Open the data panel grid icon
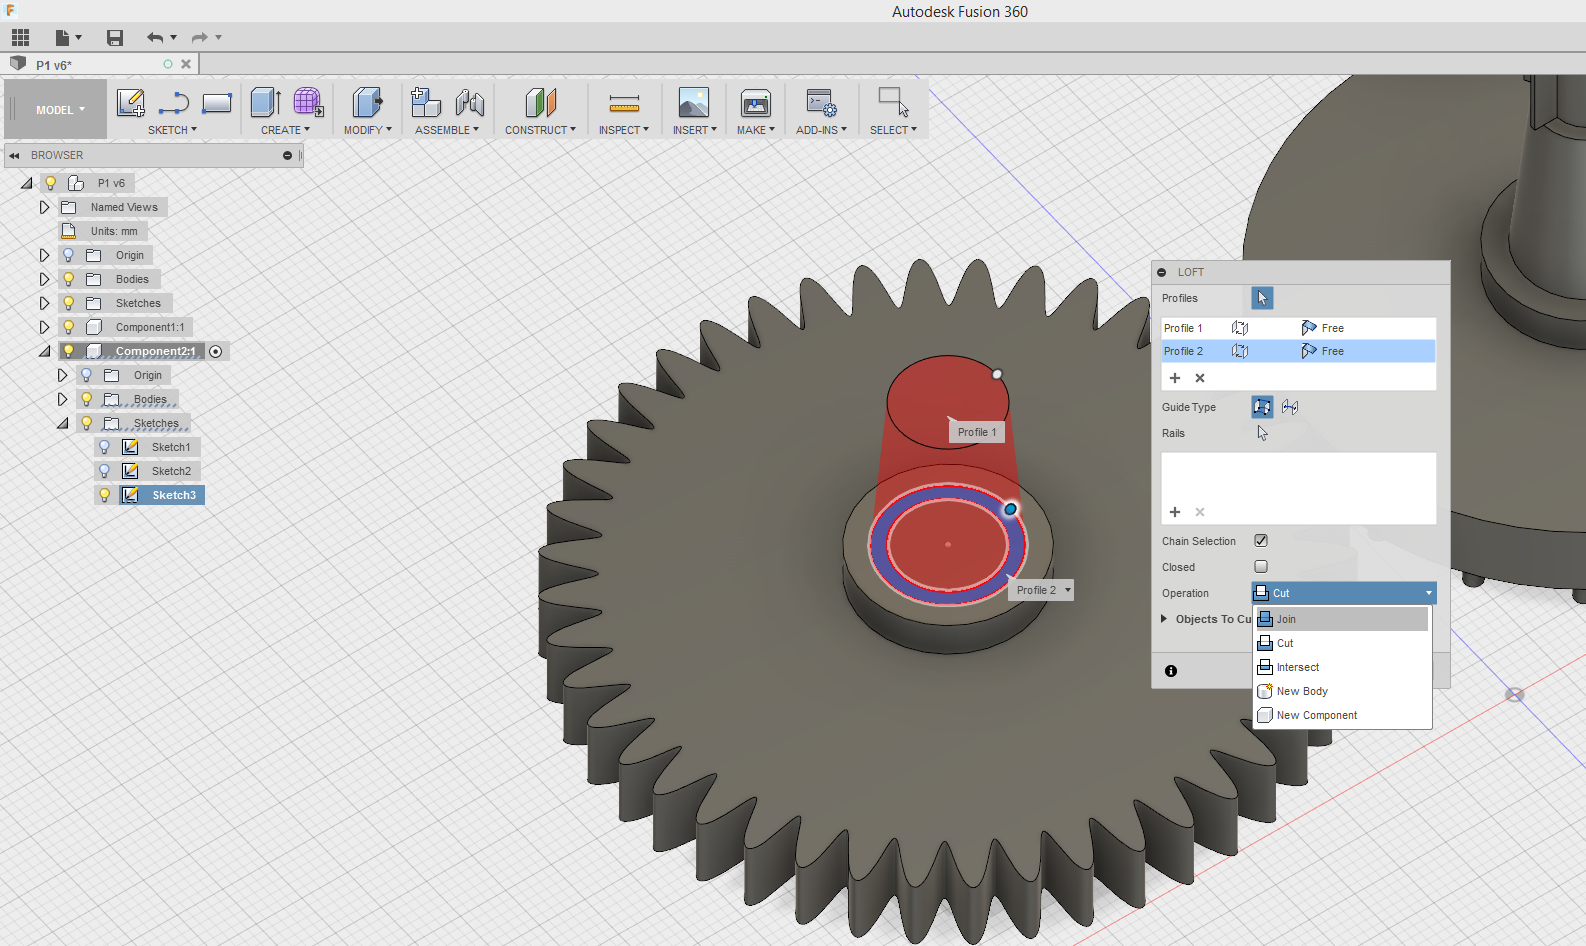This screenshot has width=1586, height=946. 20,38
